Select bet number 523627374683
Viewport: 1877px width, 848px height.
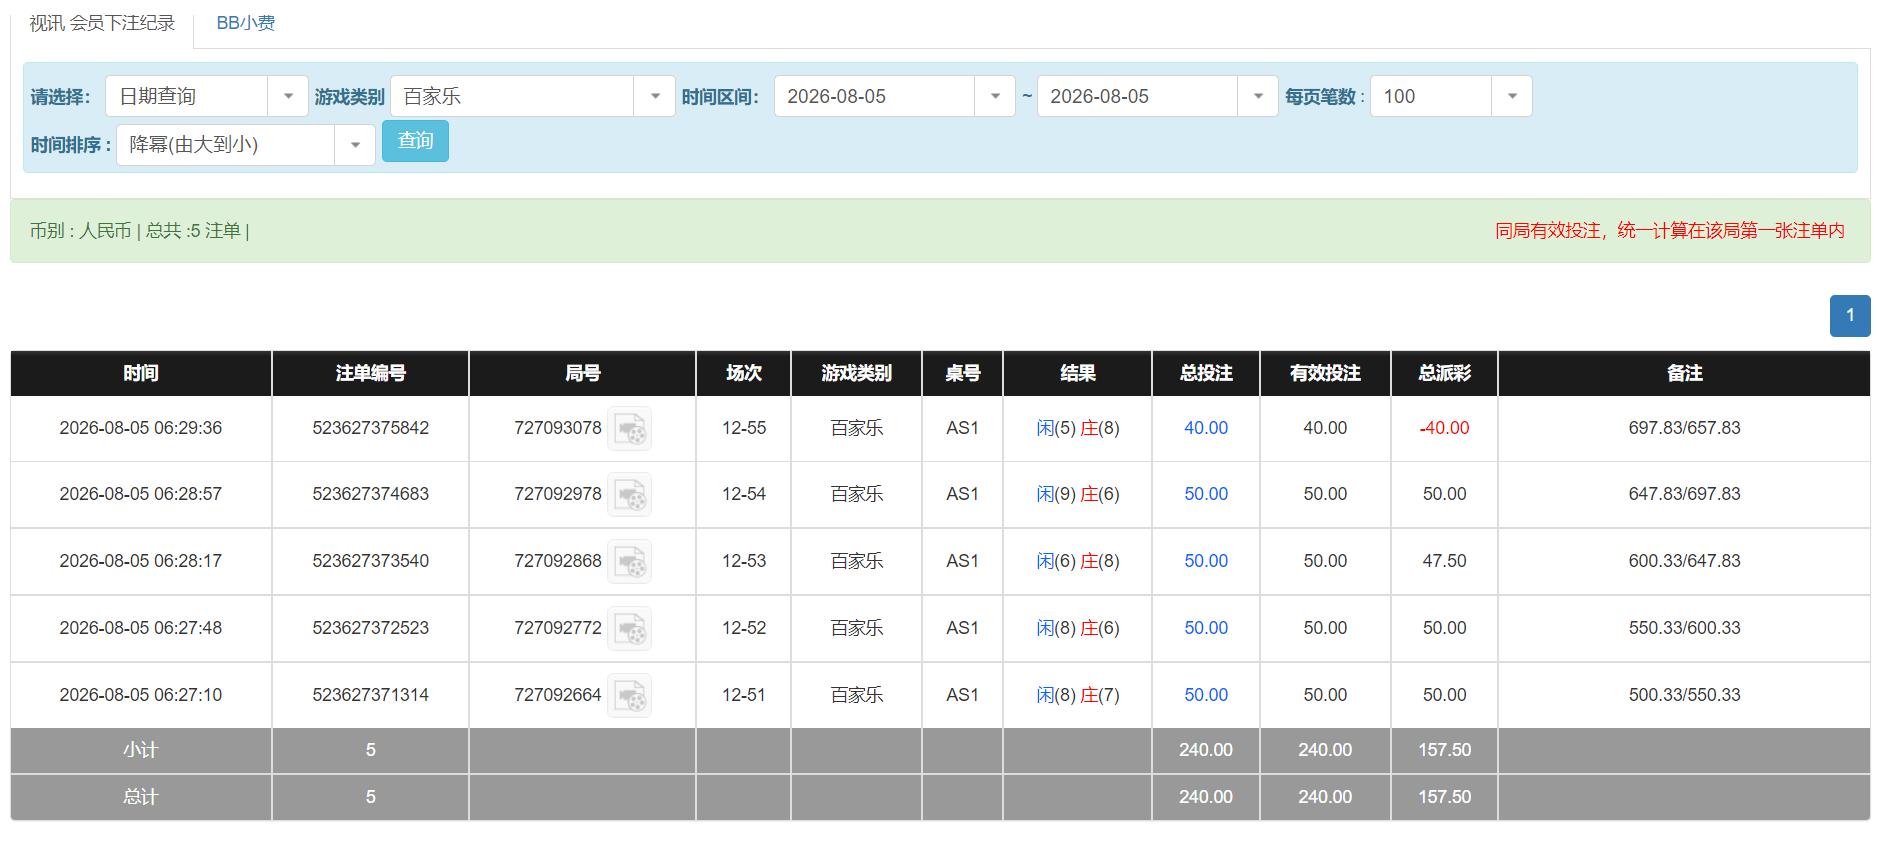[x=370, y=494]
